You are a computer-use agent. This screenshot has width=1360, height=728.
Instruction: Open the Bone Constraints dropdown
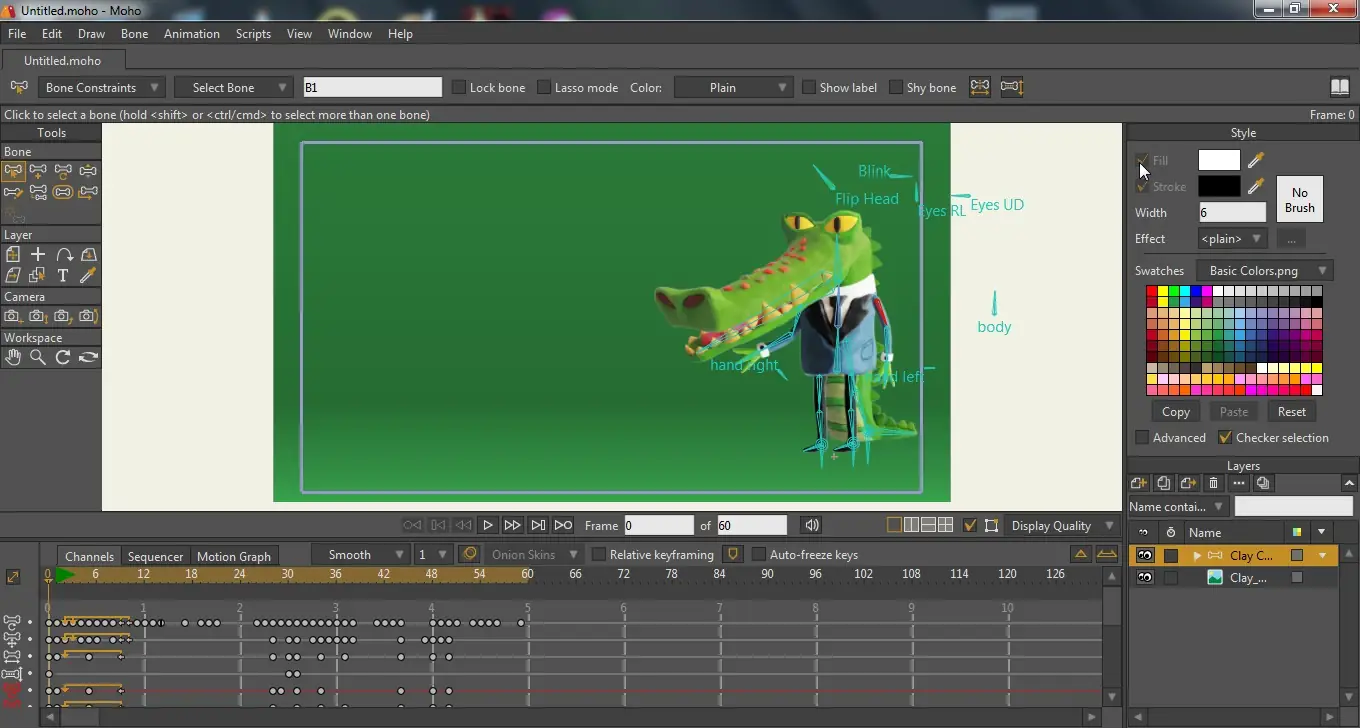100,88
